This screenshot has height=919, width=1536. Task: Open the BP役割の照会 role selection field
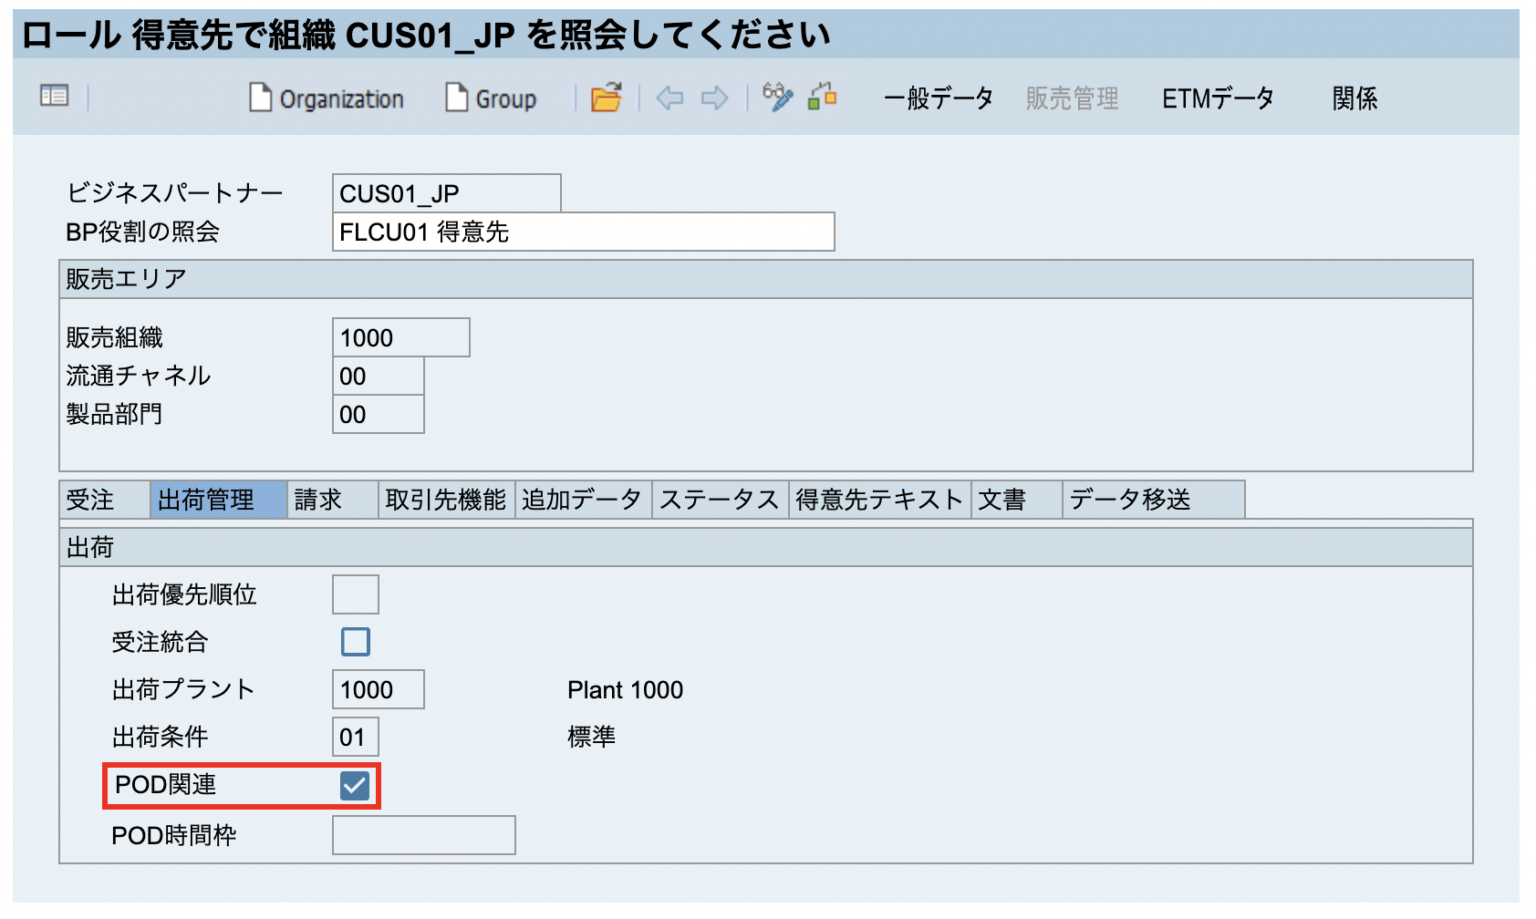pos(583,231)
